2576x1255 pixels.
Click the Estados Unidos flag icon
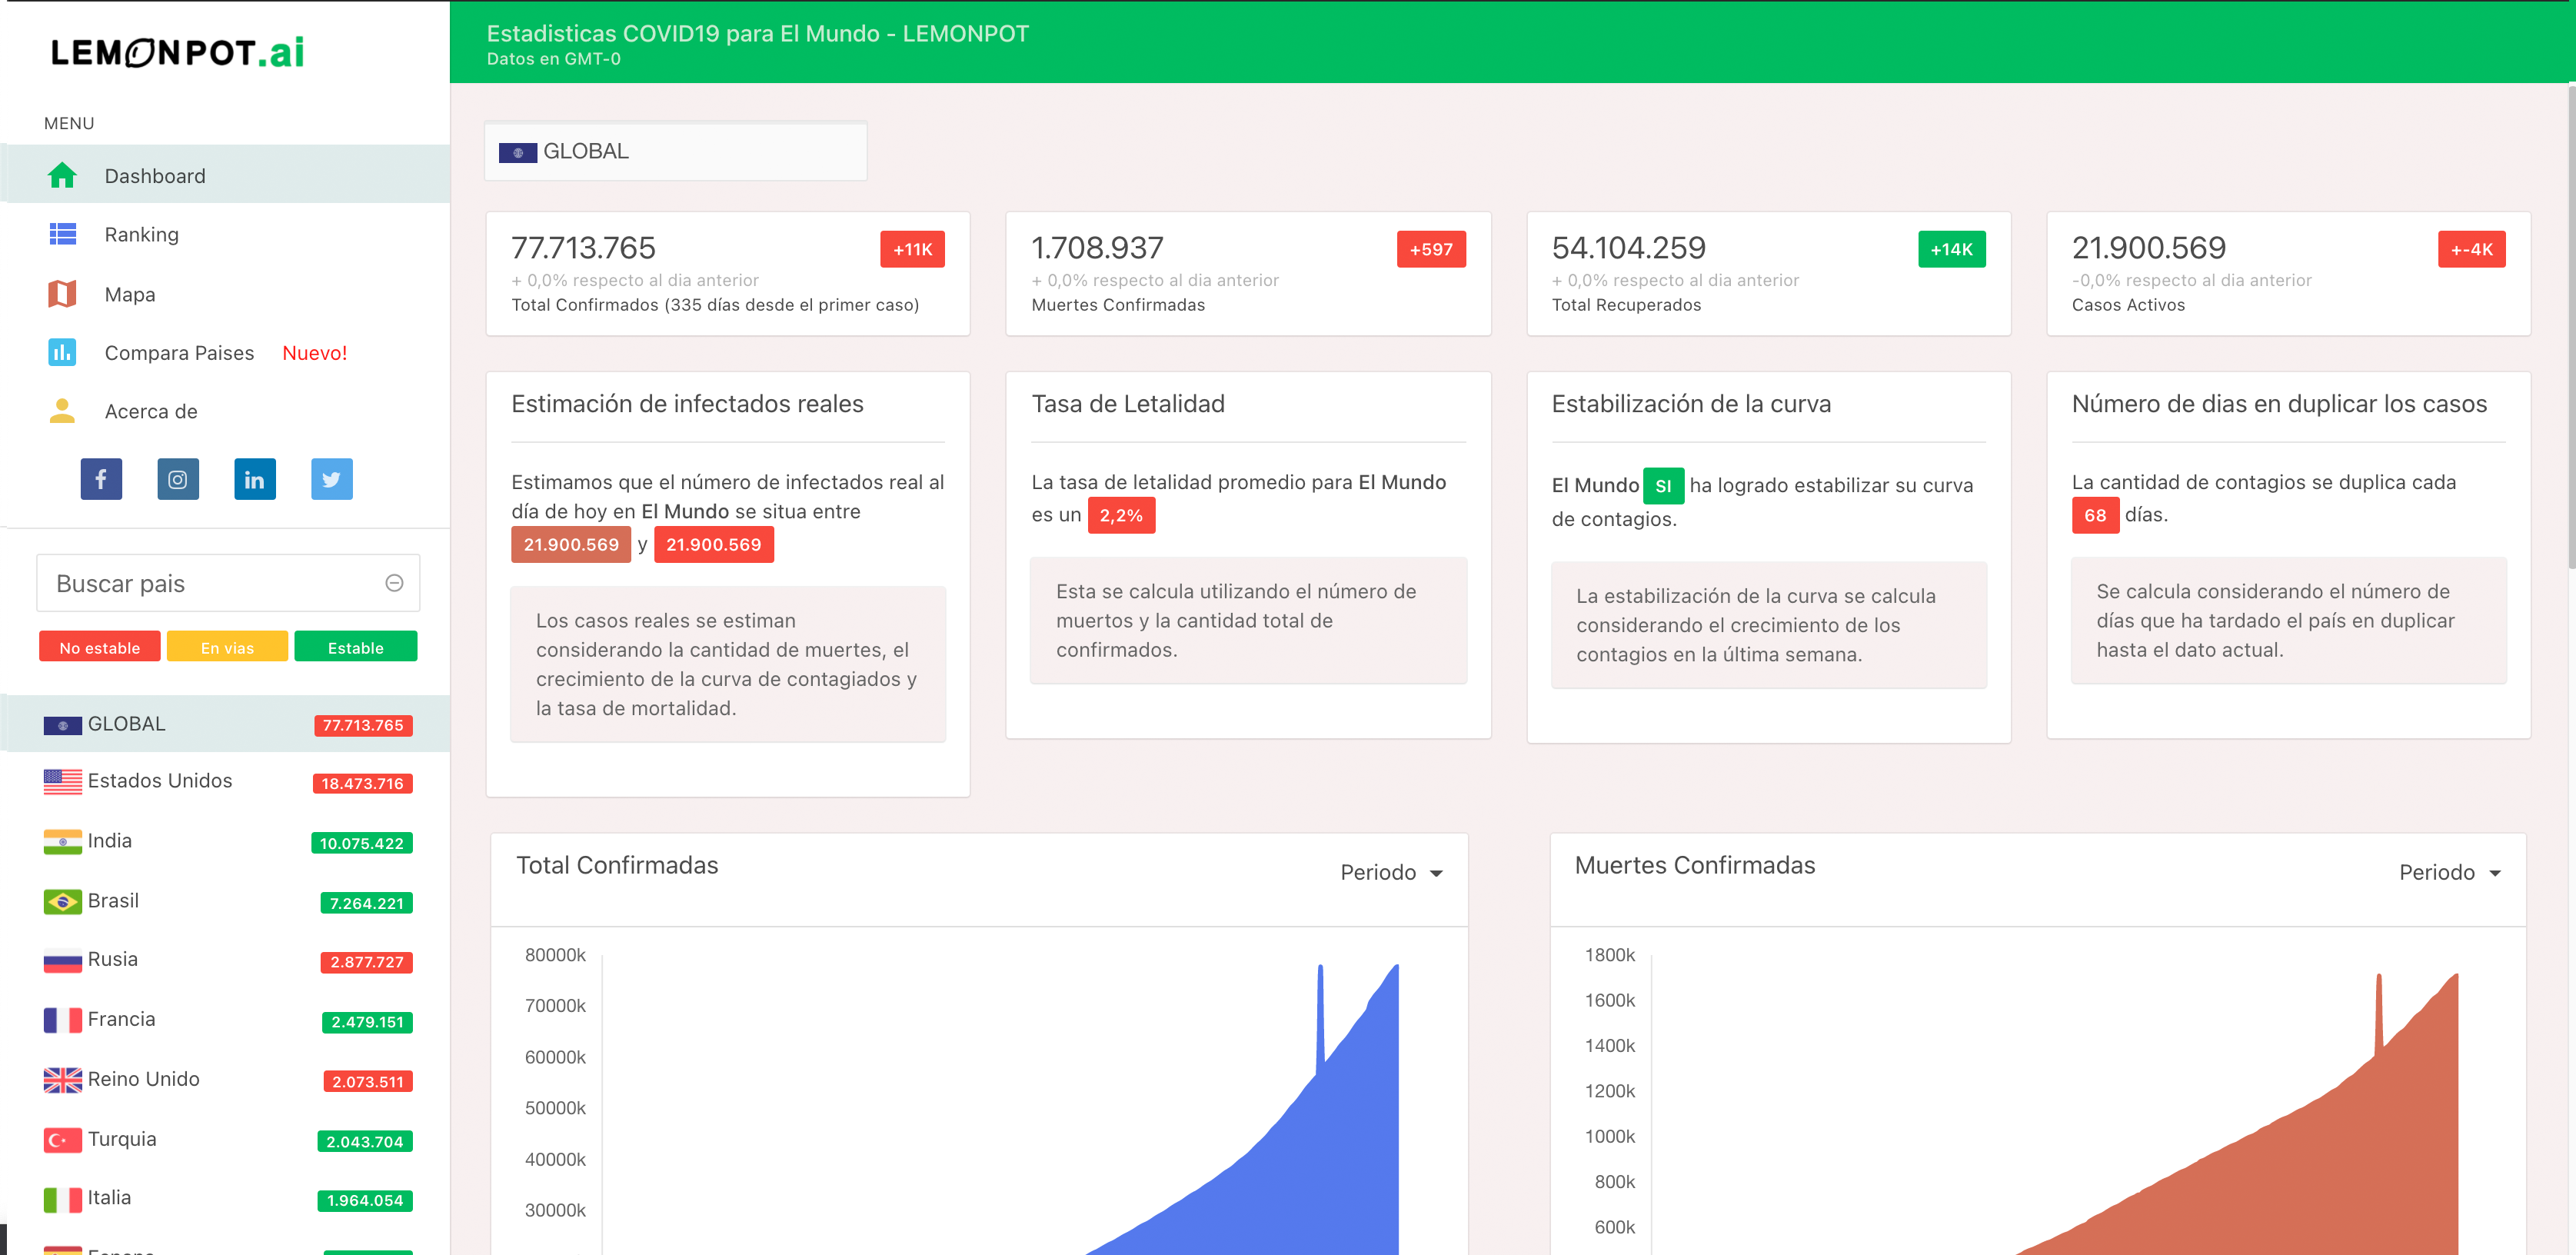click(x=63, y=781)
